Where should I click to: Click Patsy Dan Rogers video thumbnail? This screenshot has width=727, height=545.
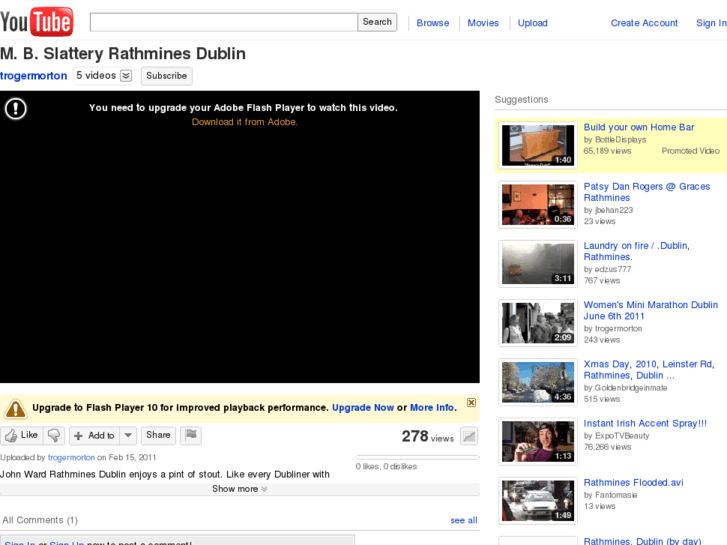click(x=538, y=205)
